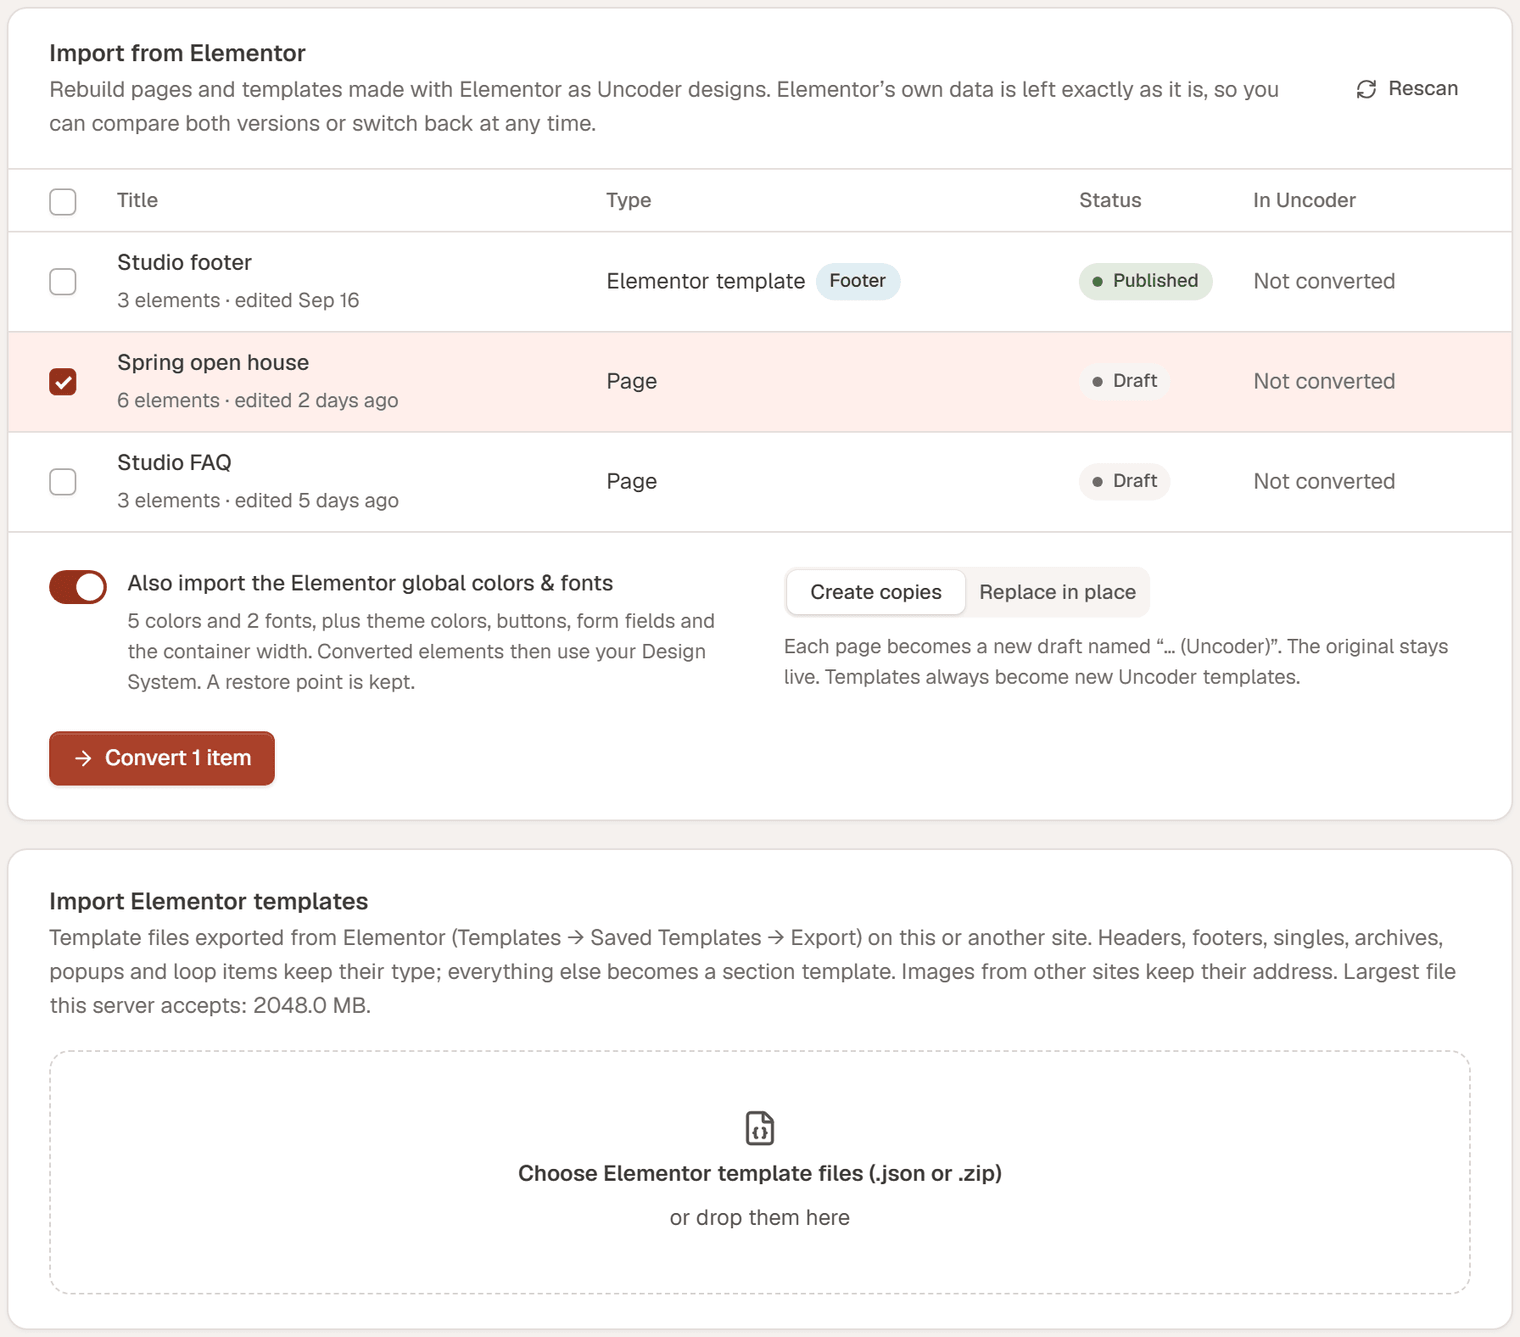Click the 'or drop them here' text

pos(760,1218)
